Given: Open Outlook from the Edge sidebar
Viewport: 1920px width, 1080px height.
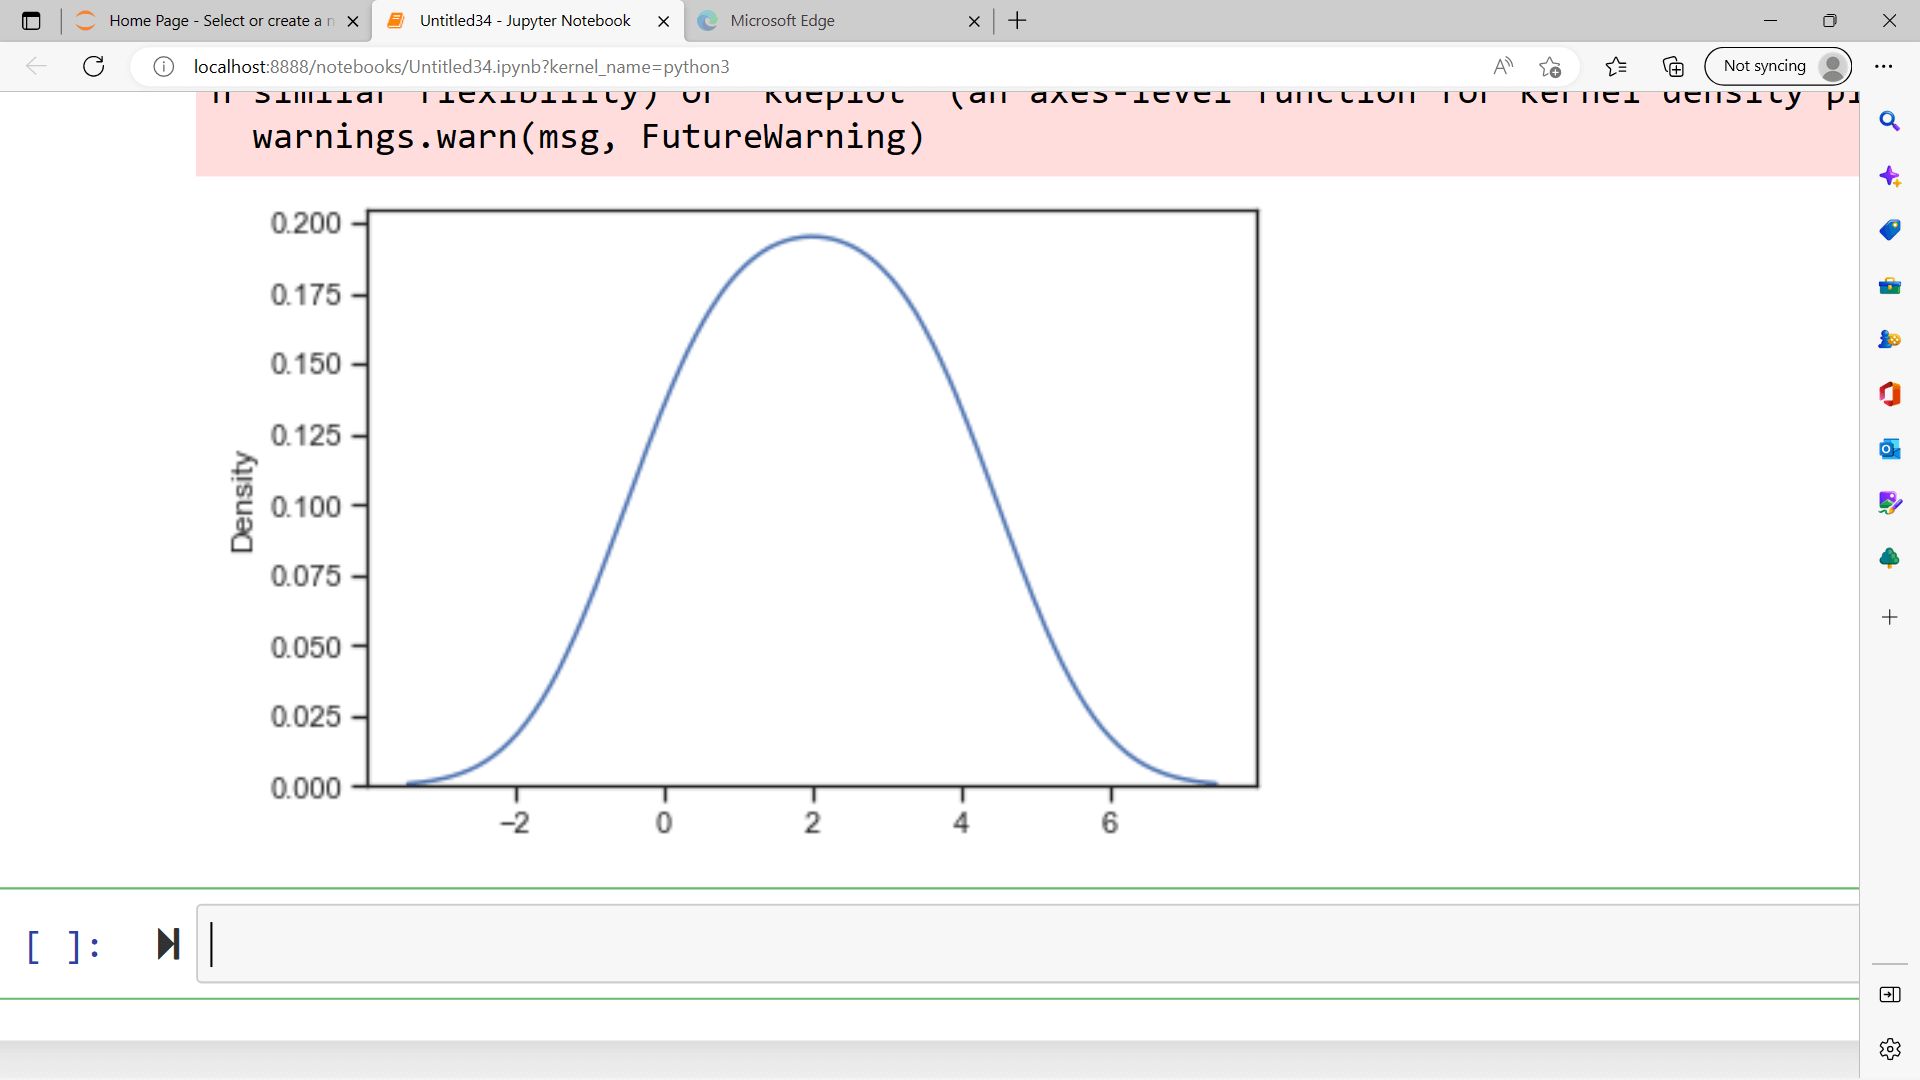Looking at the screenshot, I should (x=1891, y=449).
